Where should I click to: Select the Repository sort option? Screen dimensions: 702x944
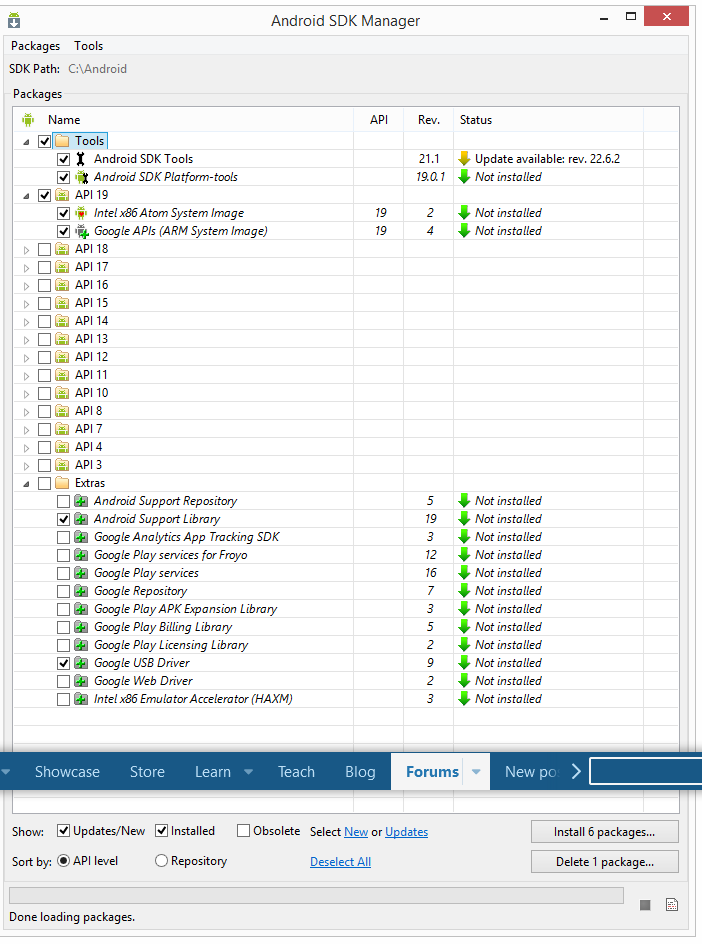point(161,861)
